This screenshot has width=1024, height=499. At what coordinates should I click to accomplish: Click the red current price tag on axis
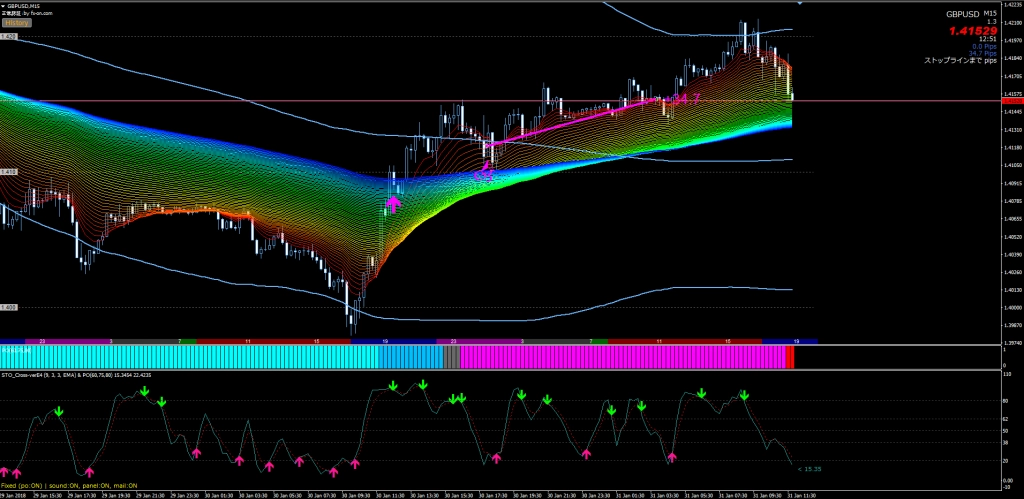tap(1010, 102)
